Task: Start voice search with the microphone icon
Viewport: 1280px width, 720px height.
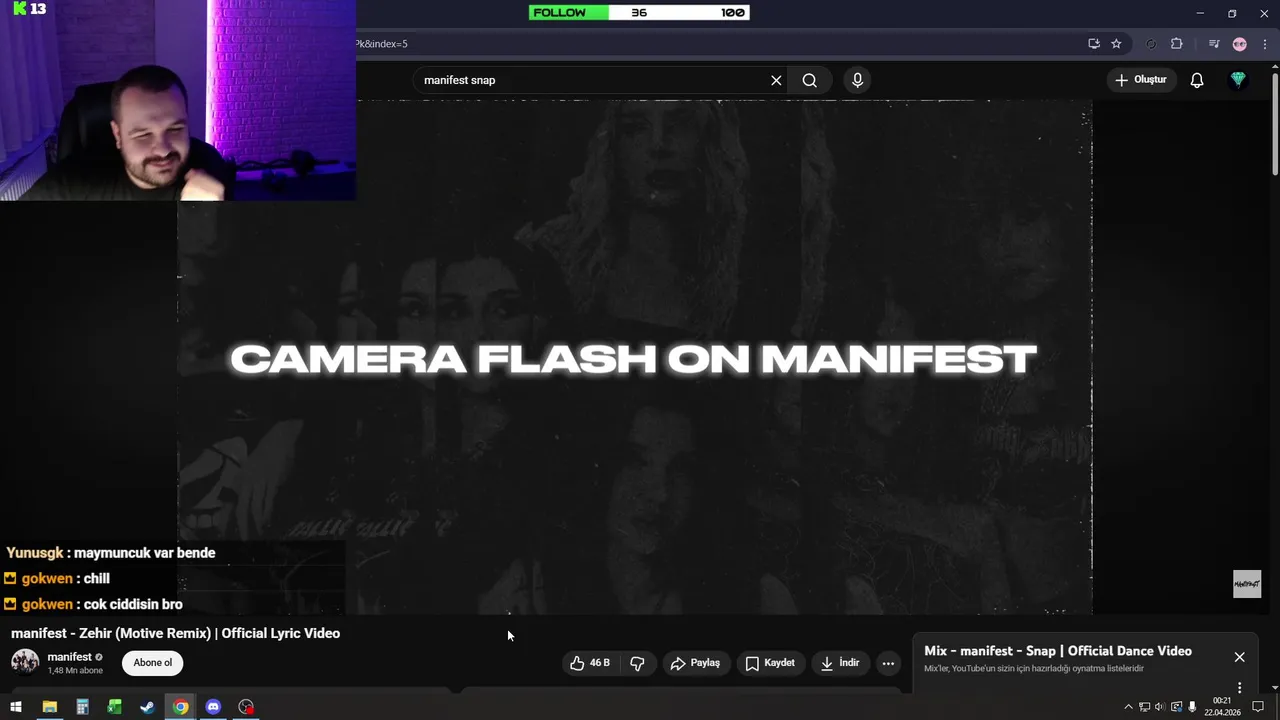Action: pos(857,80)
